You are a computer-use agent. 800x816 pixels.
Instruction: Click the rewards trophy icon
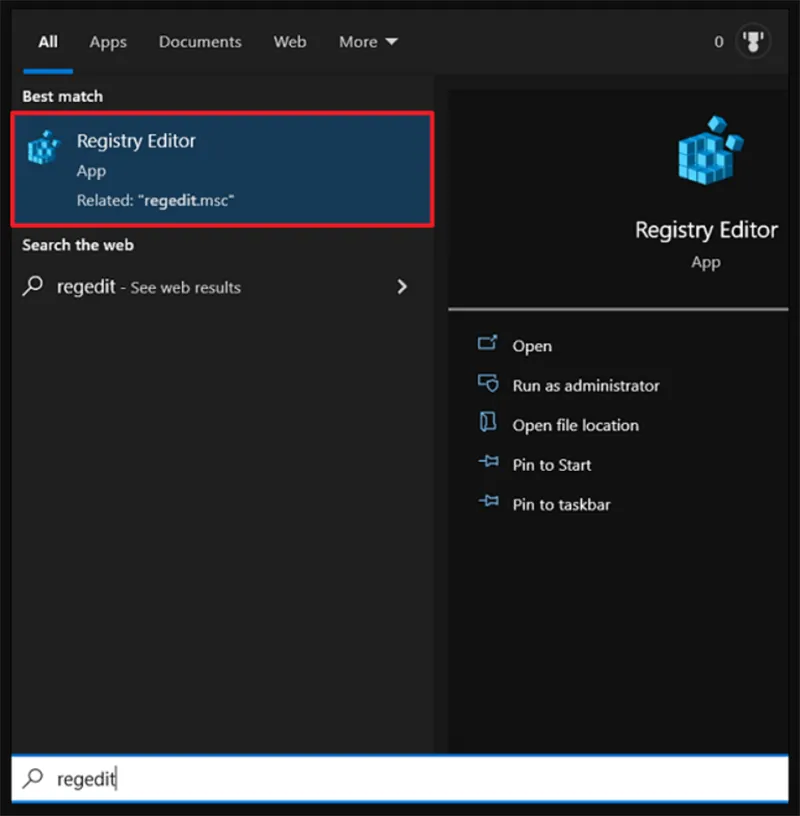753,41
